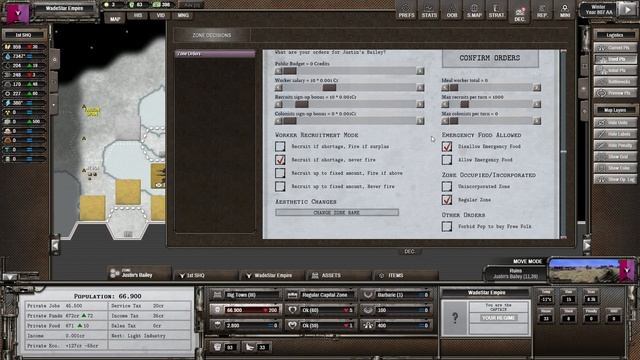Increase Public Budget with right arrow
Viewport: 640px width, 360px height.
[x=420, y=71]
